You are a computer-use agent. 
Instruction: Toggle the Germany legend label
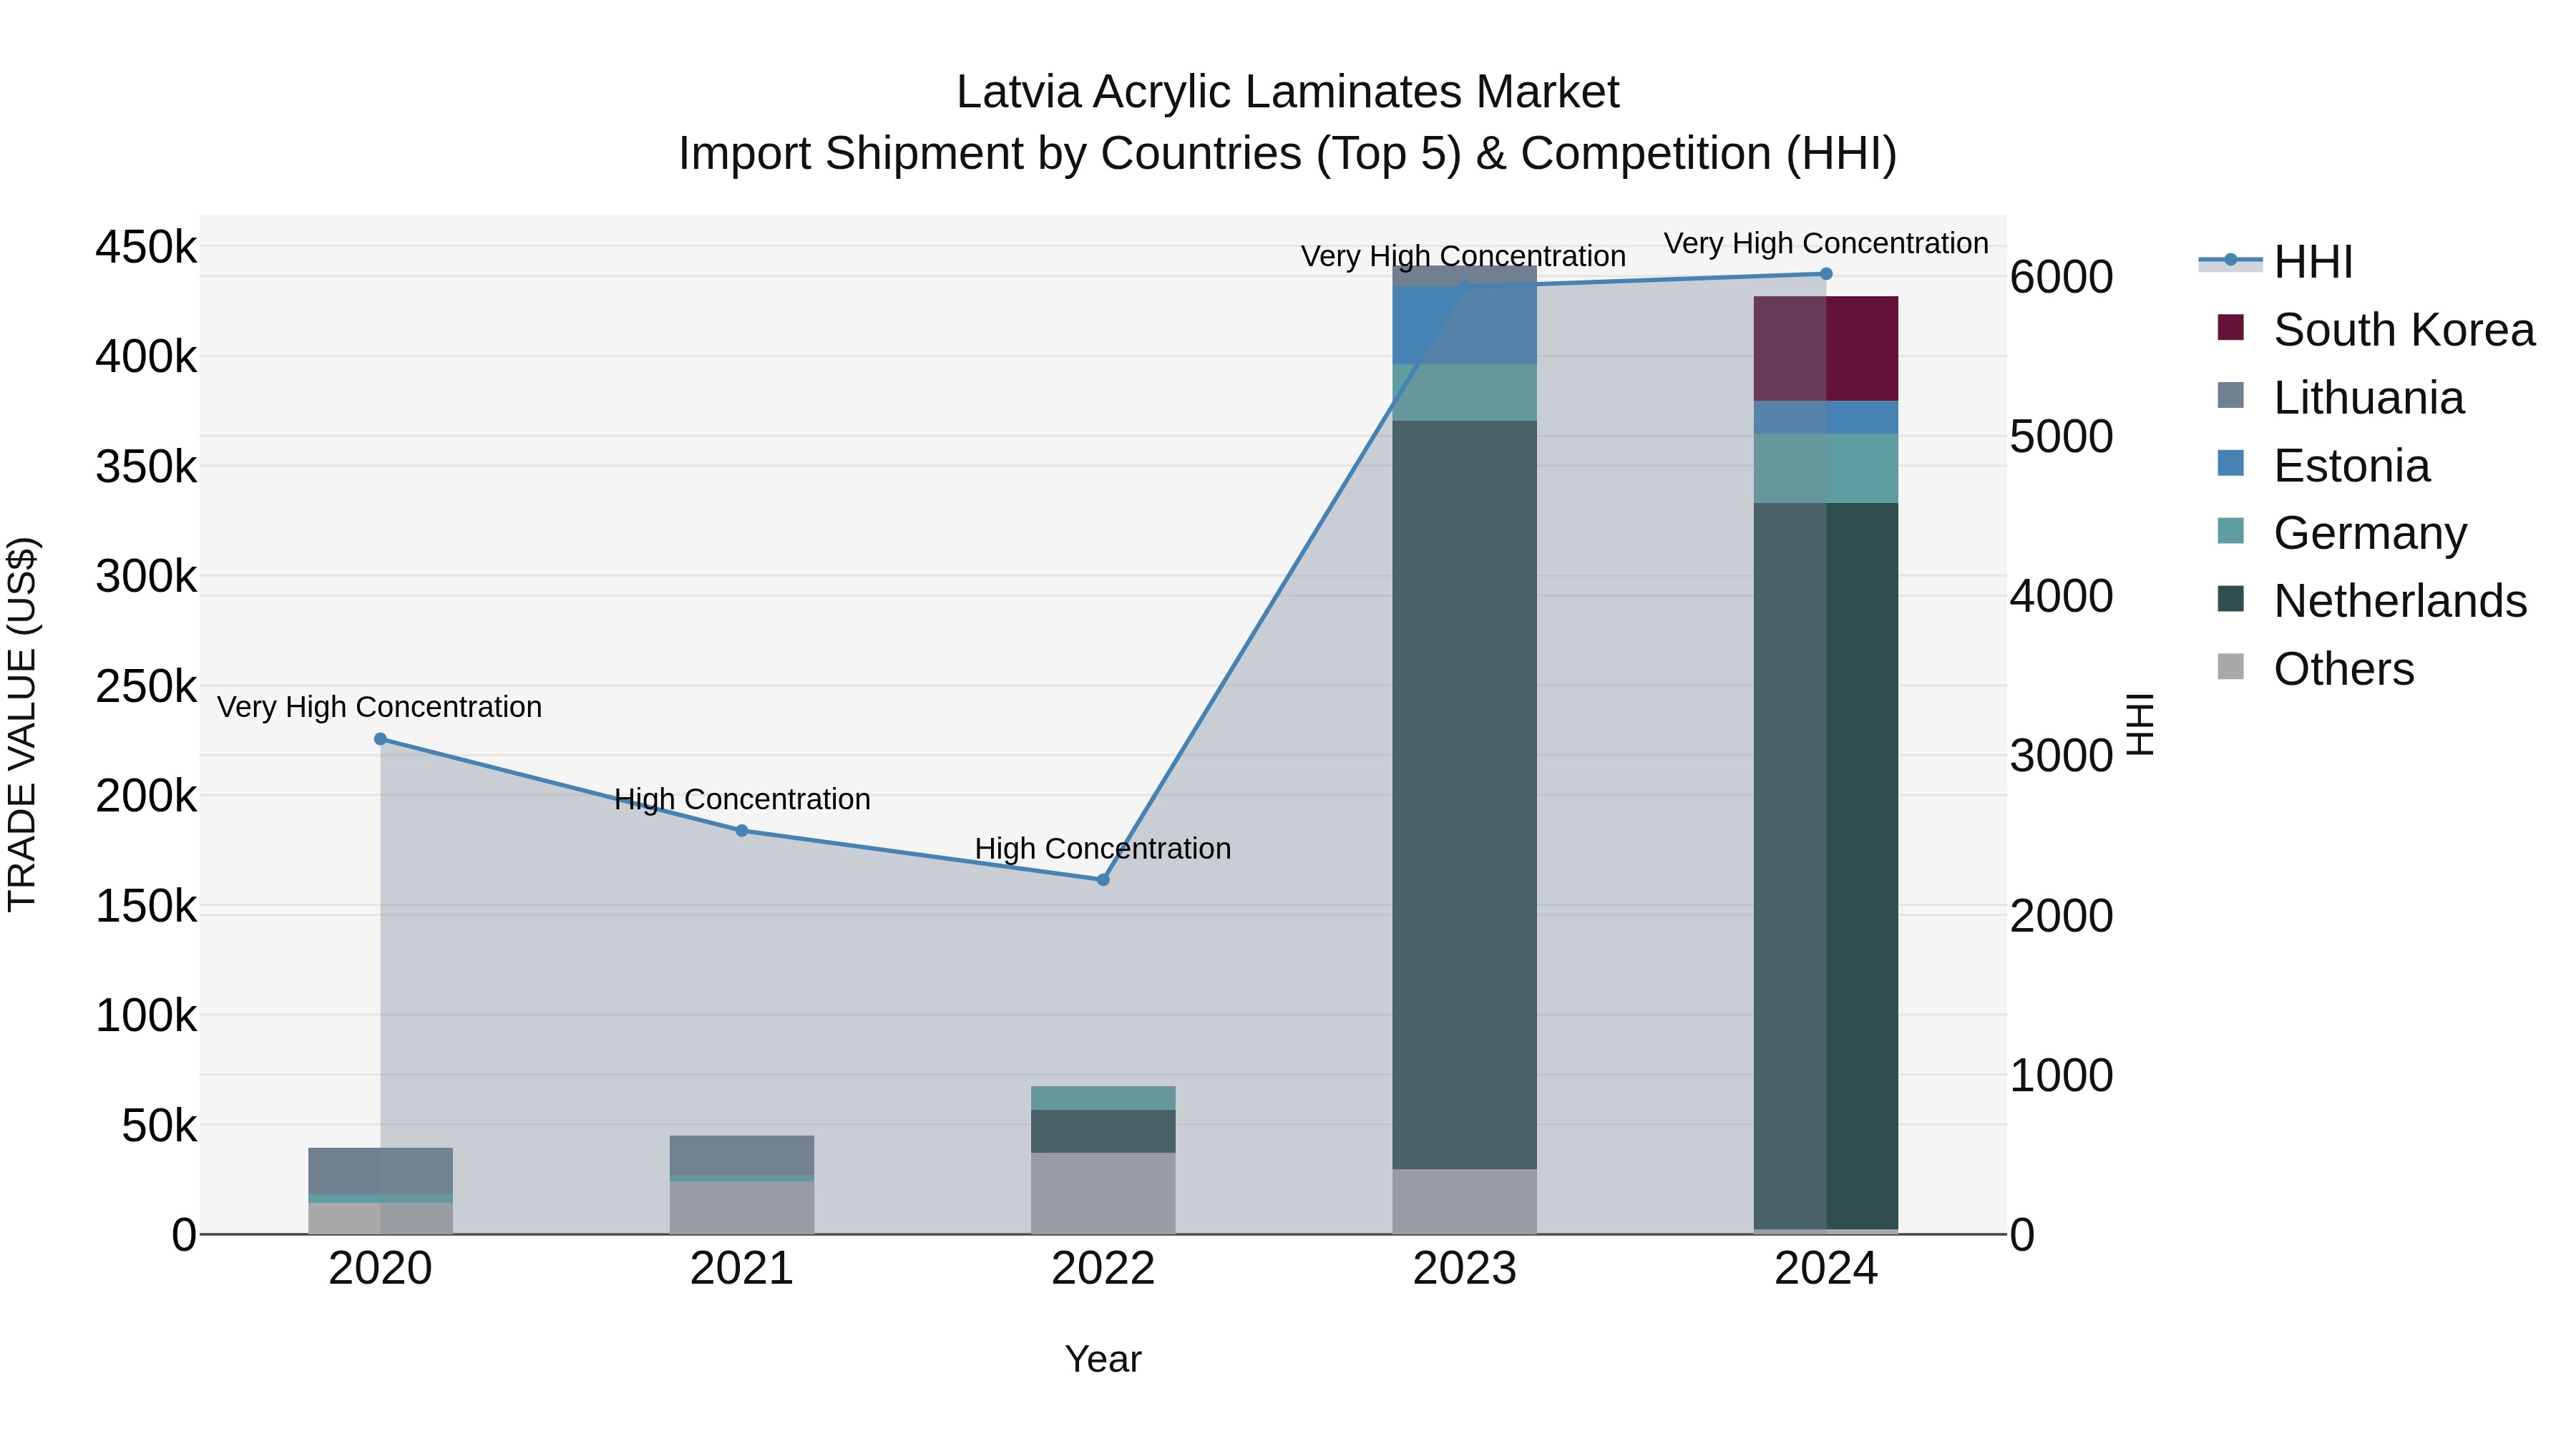[2370, 534]
